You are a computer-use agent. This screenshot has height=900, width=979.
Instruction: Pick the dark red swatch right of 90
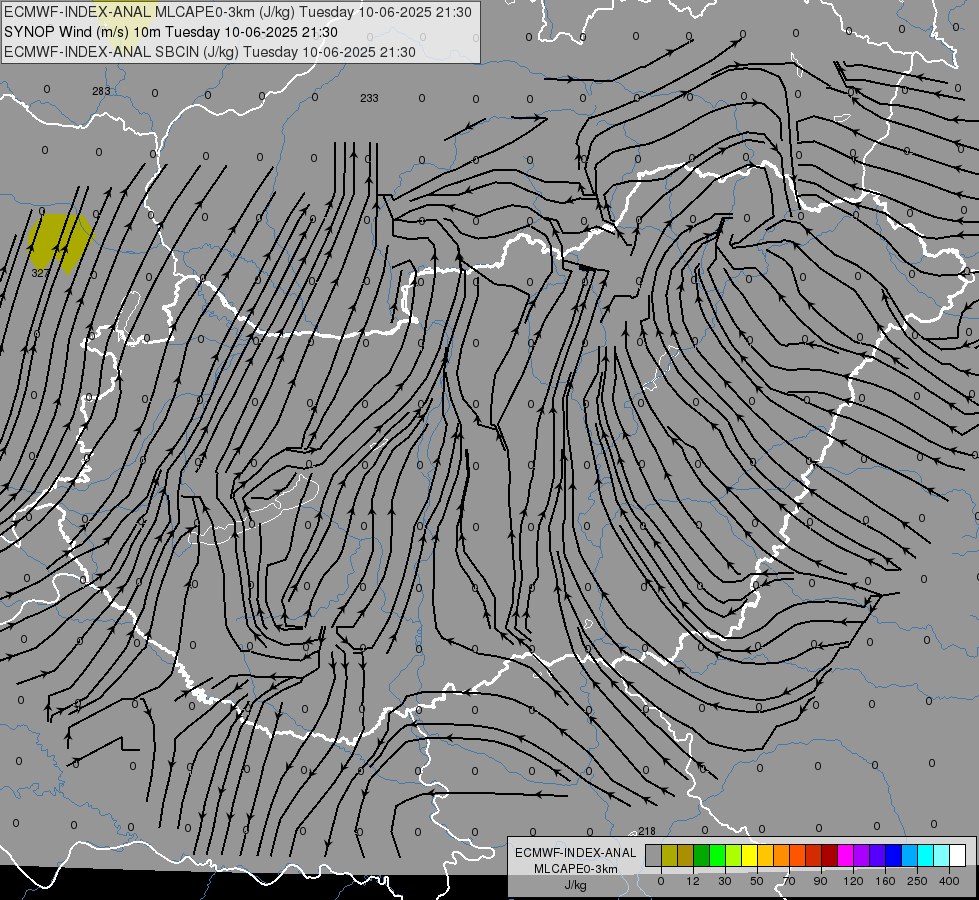tap(829, 855)
